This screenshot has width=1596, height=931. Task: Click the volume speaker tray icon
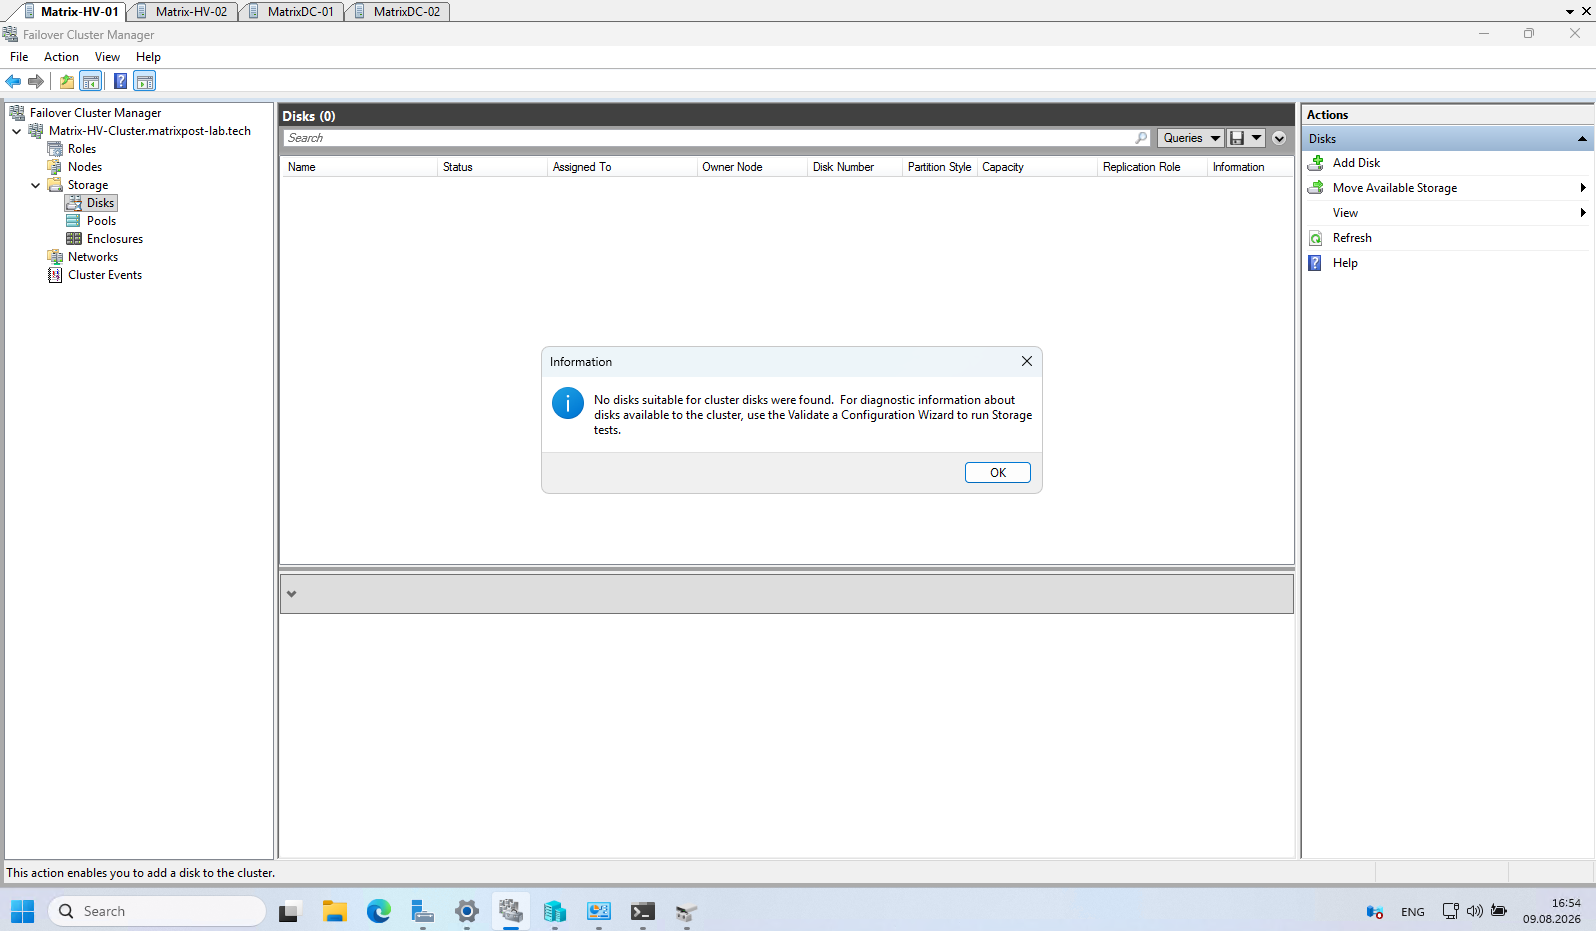tap(1474, 911)
